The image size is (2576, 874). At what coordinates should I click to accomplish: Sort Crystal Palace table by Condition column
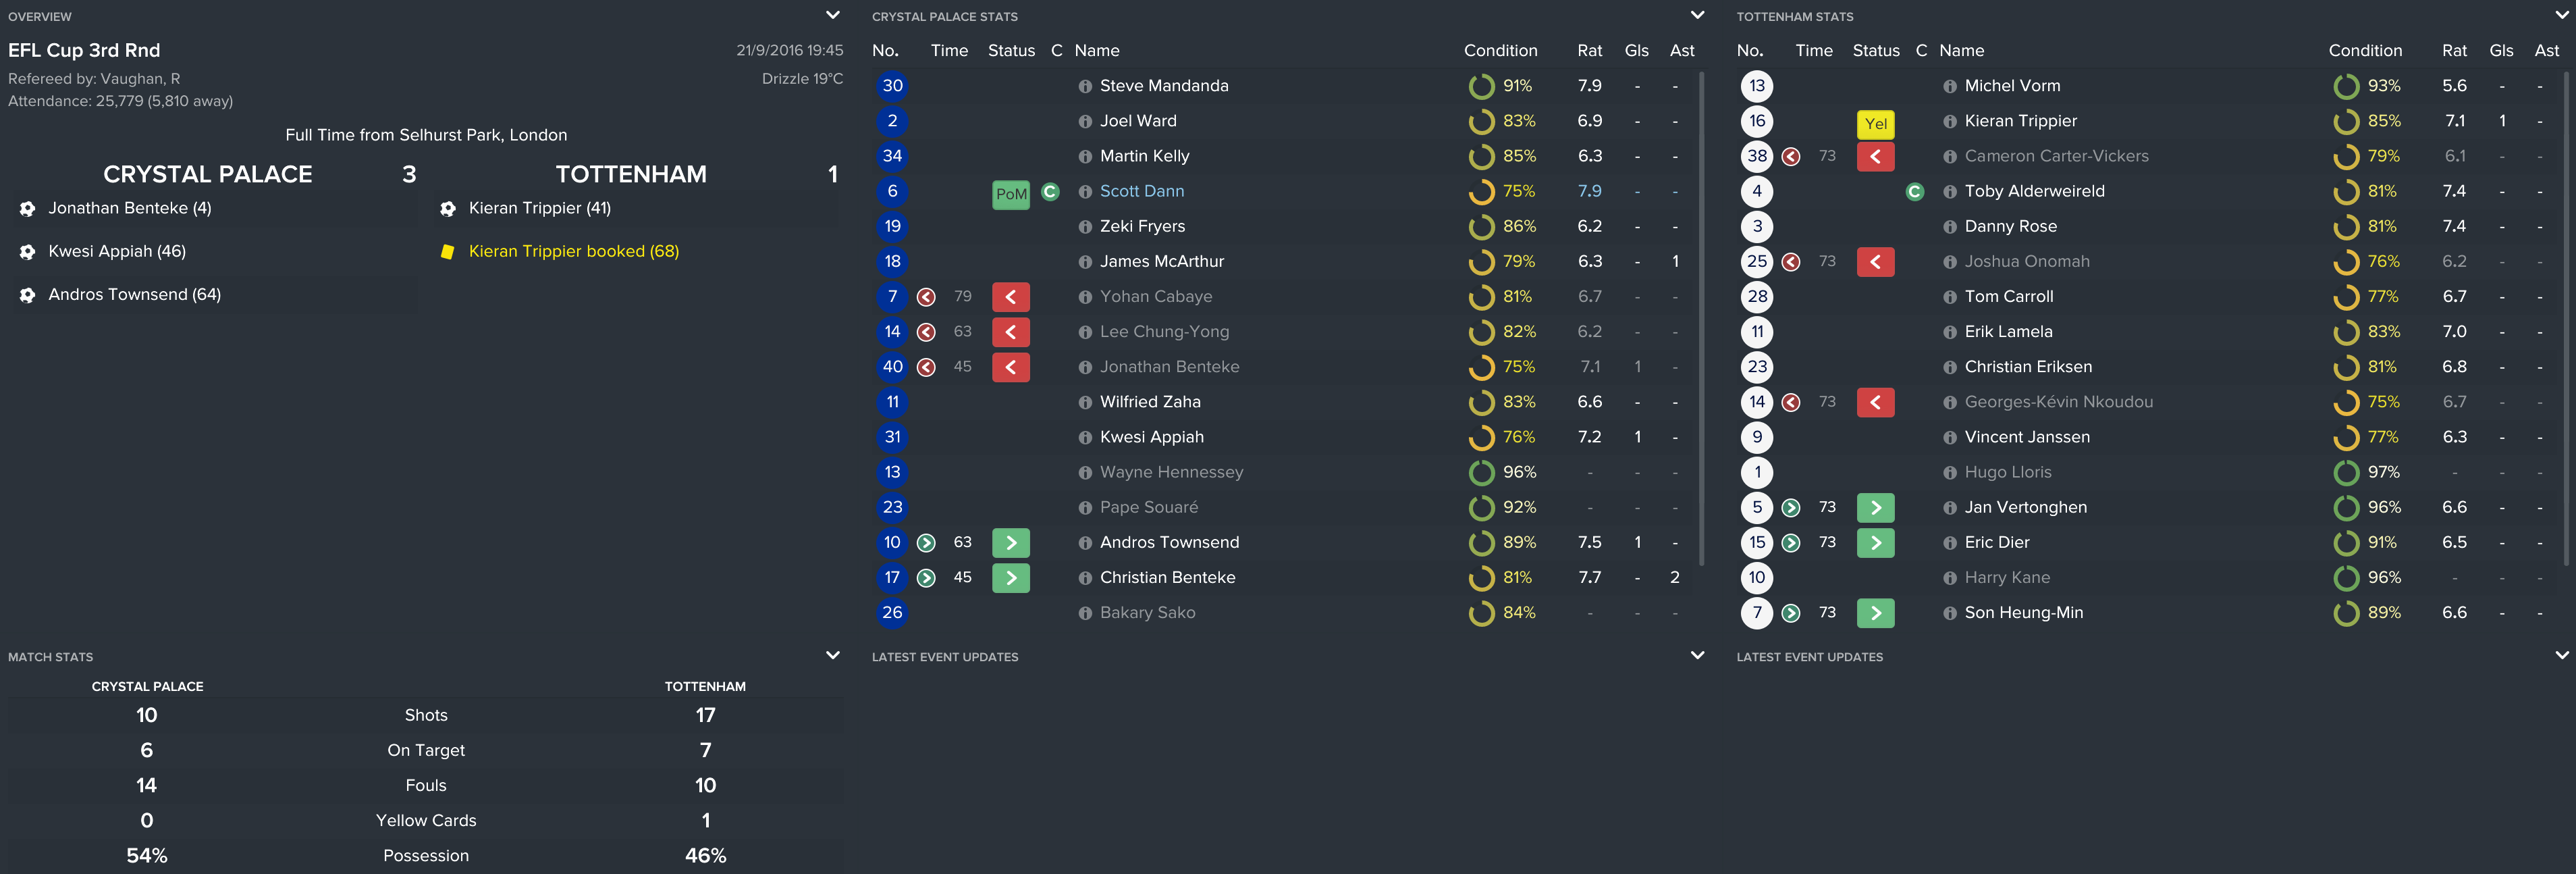point(1500,51)
